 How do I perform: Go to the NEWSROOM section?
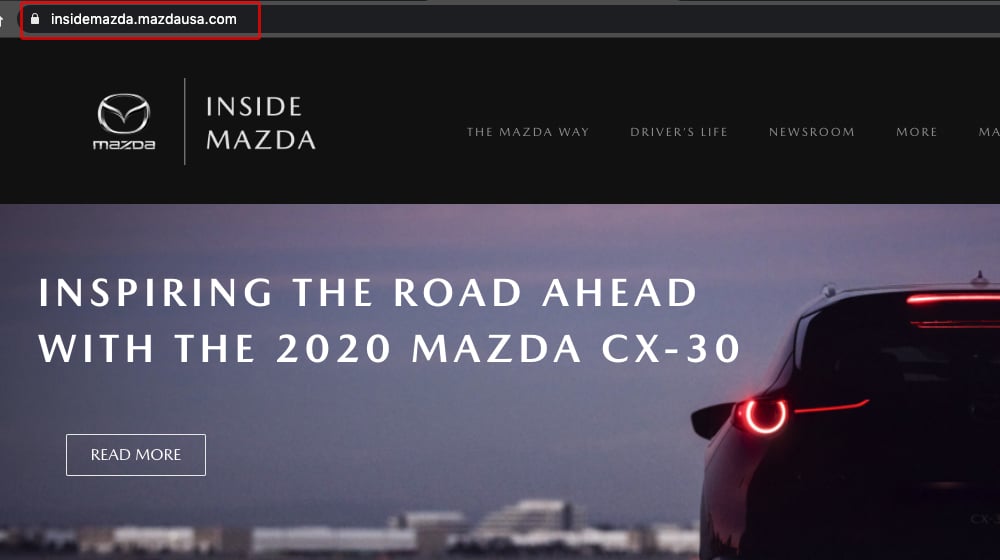pos(811,132)
